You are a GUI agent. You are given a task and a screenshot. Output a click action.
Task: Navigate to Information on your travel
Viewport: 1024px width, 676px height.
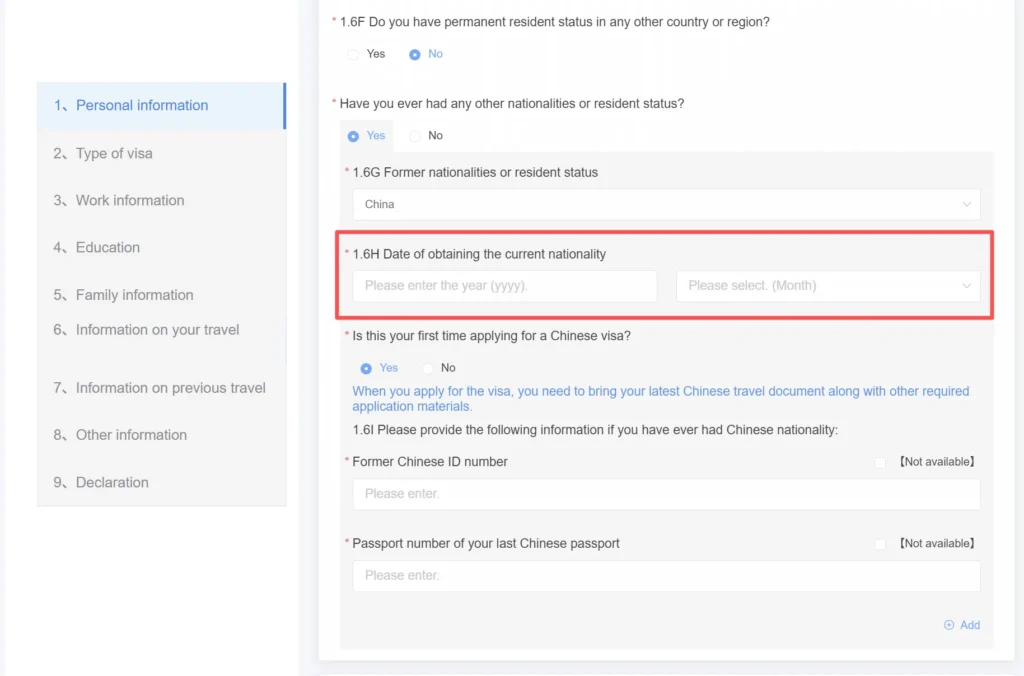pyautogui.click(x=157, y=330)
